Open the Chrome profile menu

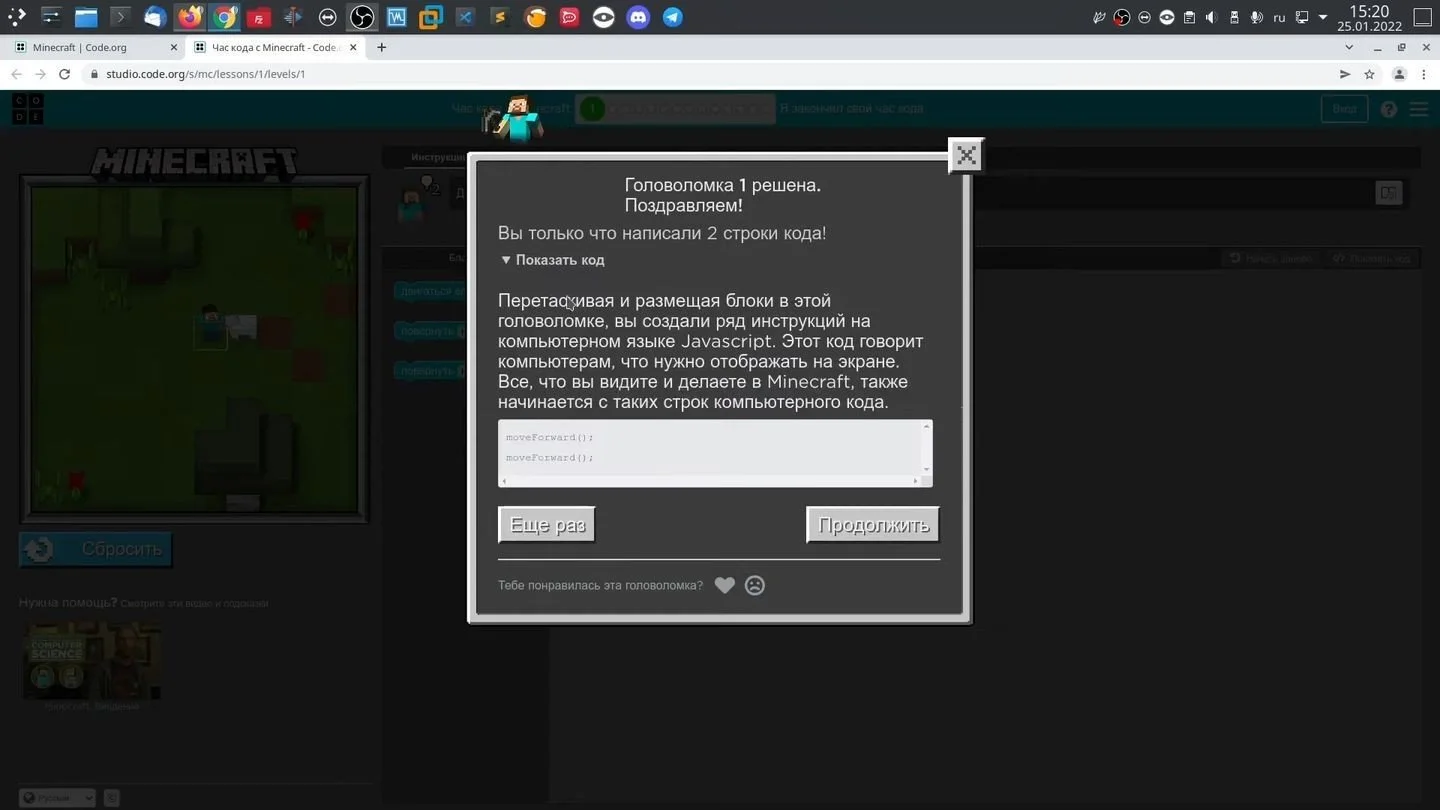click(x=1399, y=74)
